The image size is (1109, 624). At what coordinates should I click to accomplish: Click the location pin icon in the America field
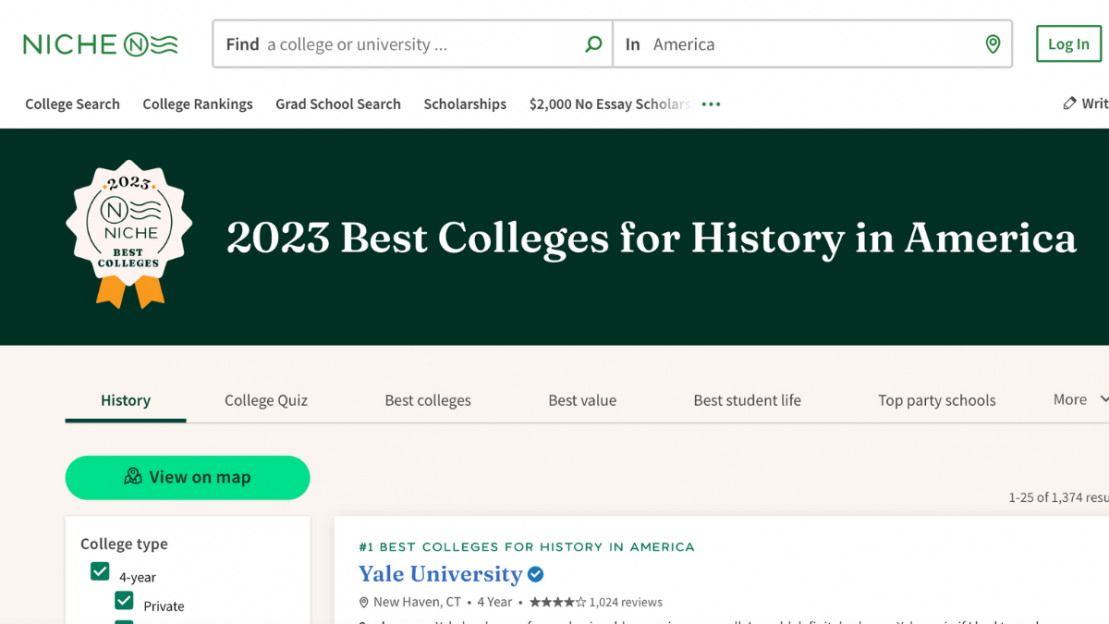click(992, 44)
